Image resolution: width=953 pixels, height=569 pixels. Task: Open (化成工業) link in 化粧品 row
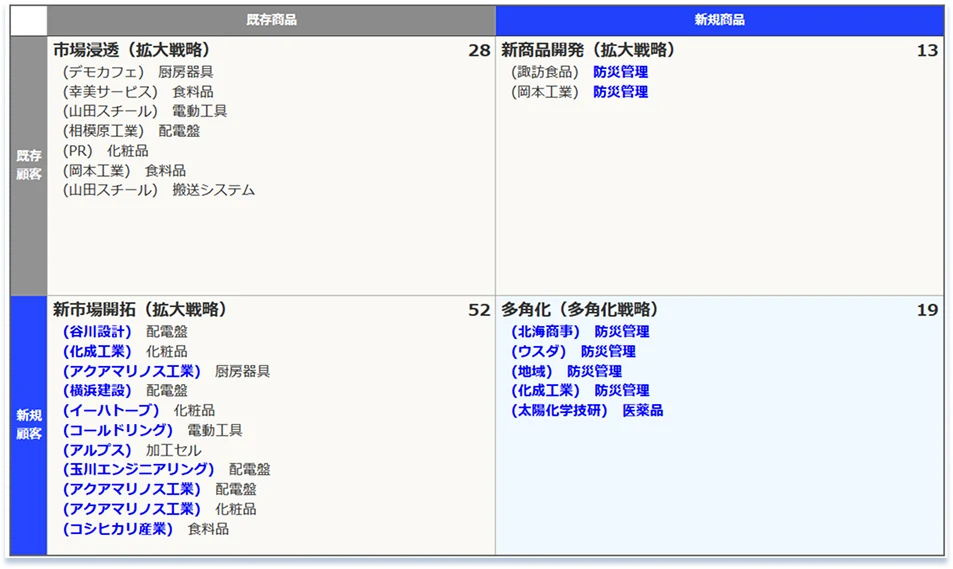pos(97,351)
